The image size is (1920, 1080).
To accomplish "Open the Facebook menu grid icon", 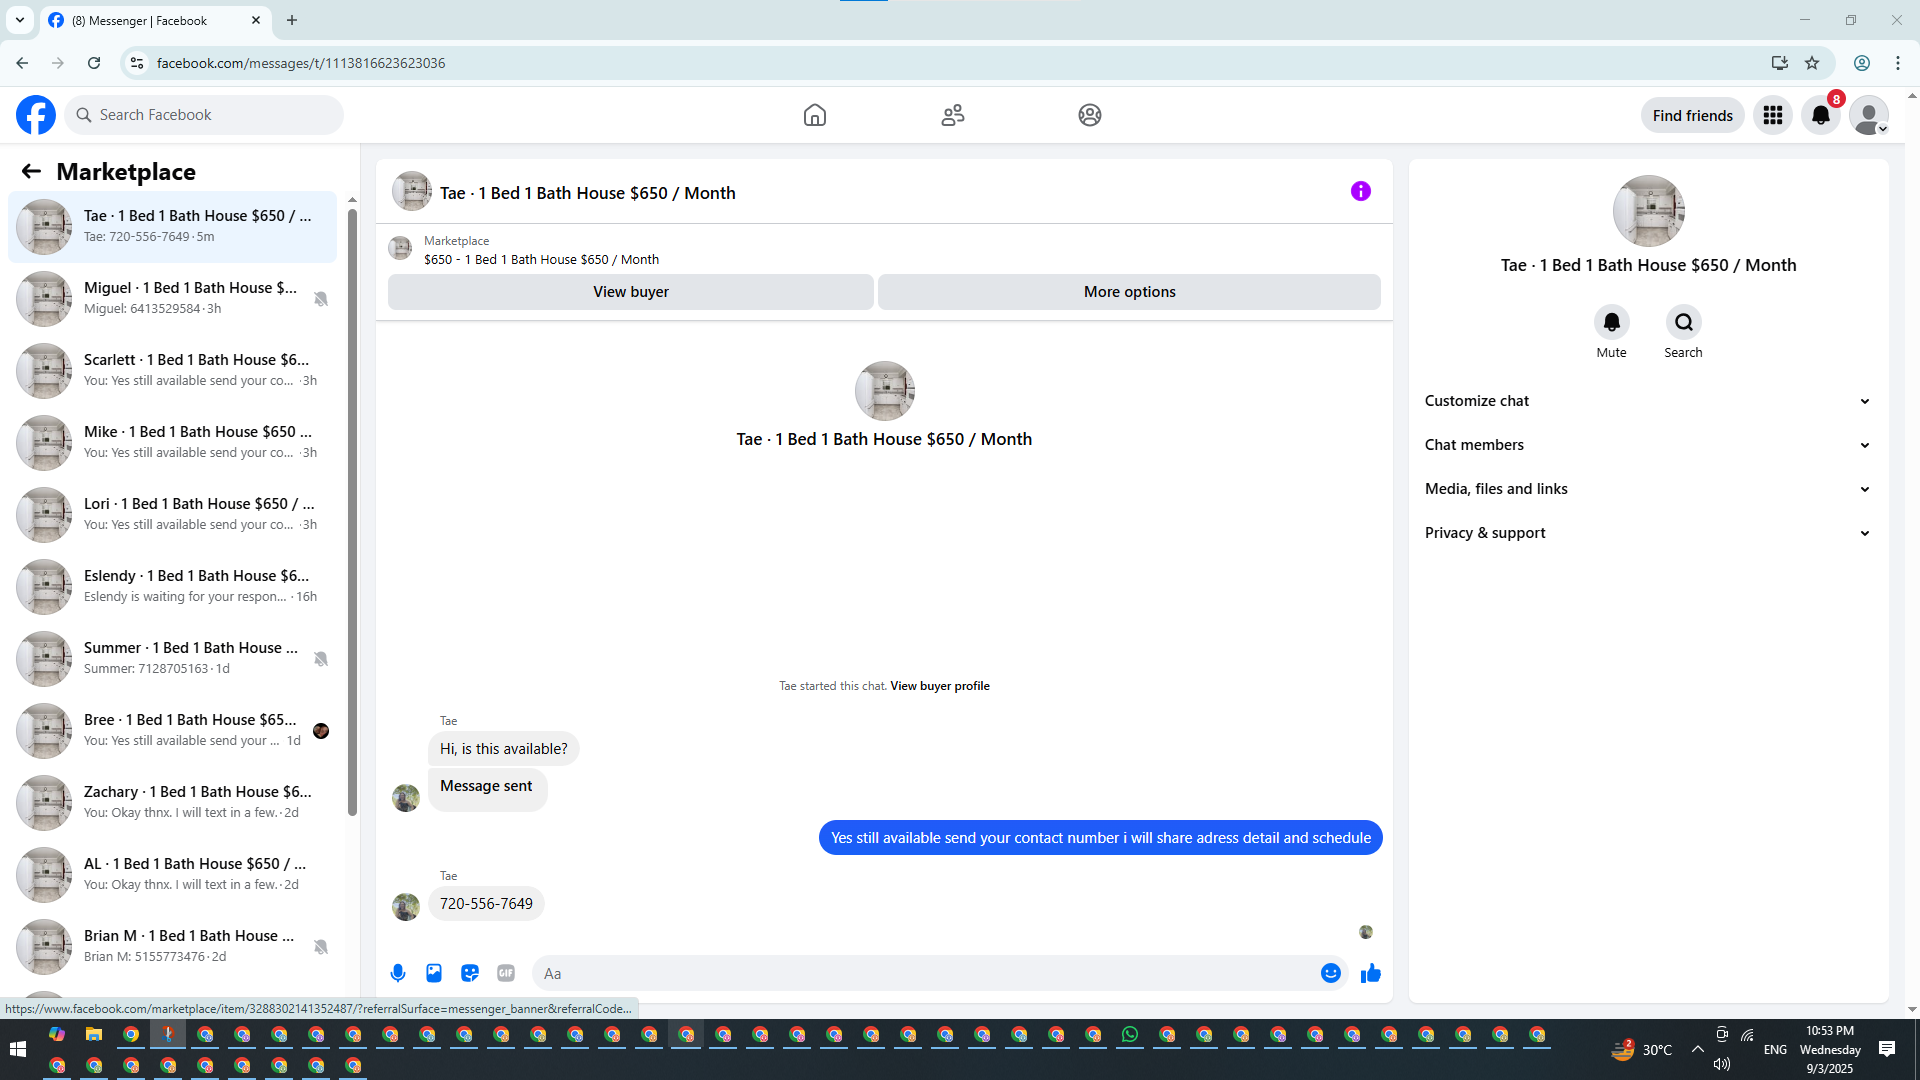I will (x=1773, y=115).
